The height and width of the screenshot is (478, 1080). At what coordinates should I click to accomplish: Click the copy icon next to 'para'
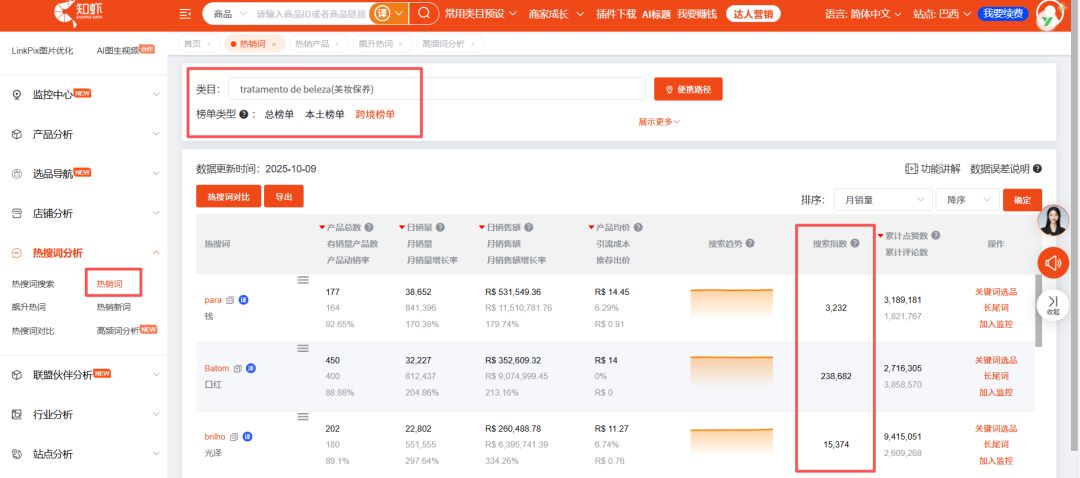(x=230, y=300)
